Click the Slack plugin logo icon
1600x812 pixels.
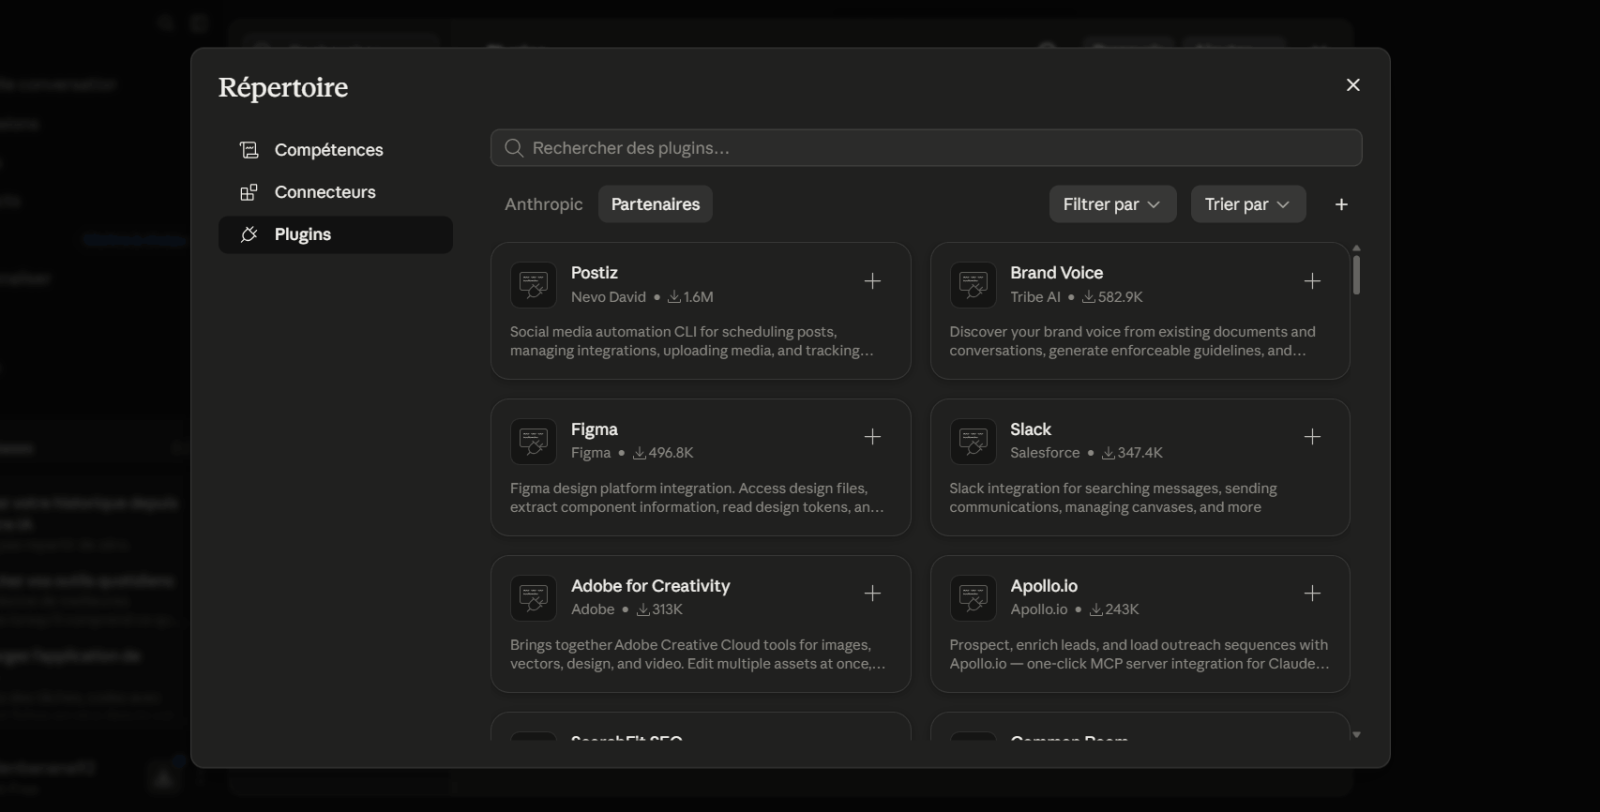point(973,441)
